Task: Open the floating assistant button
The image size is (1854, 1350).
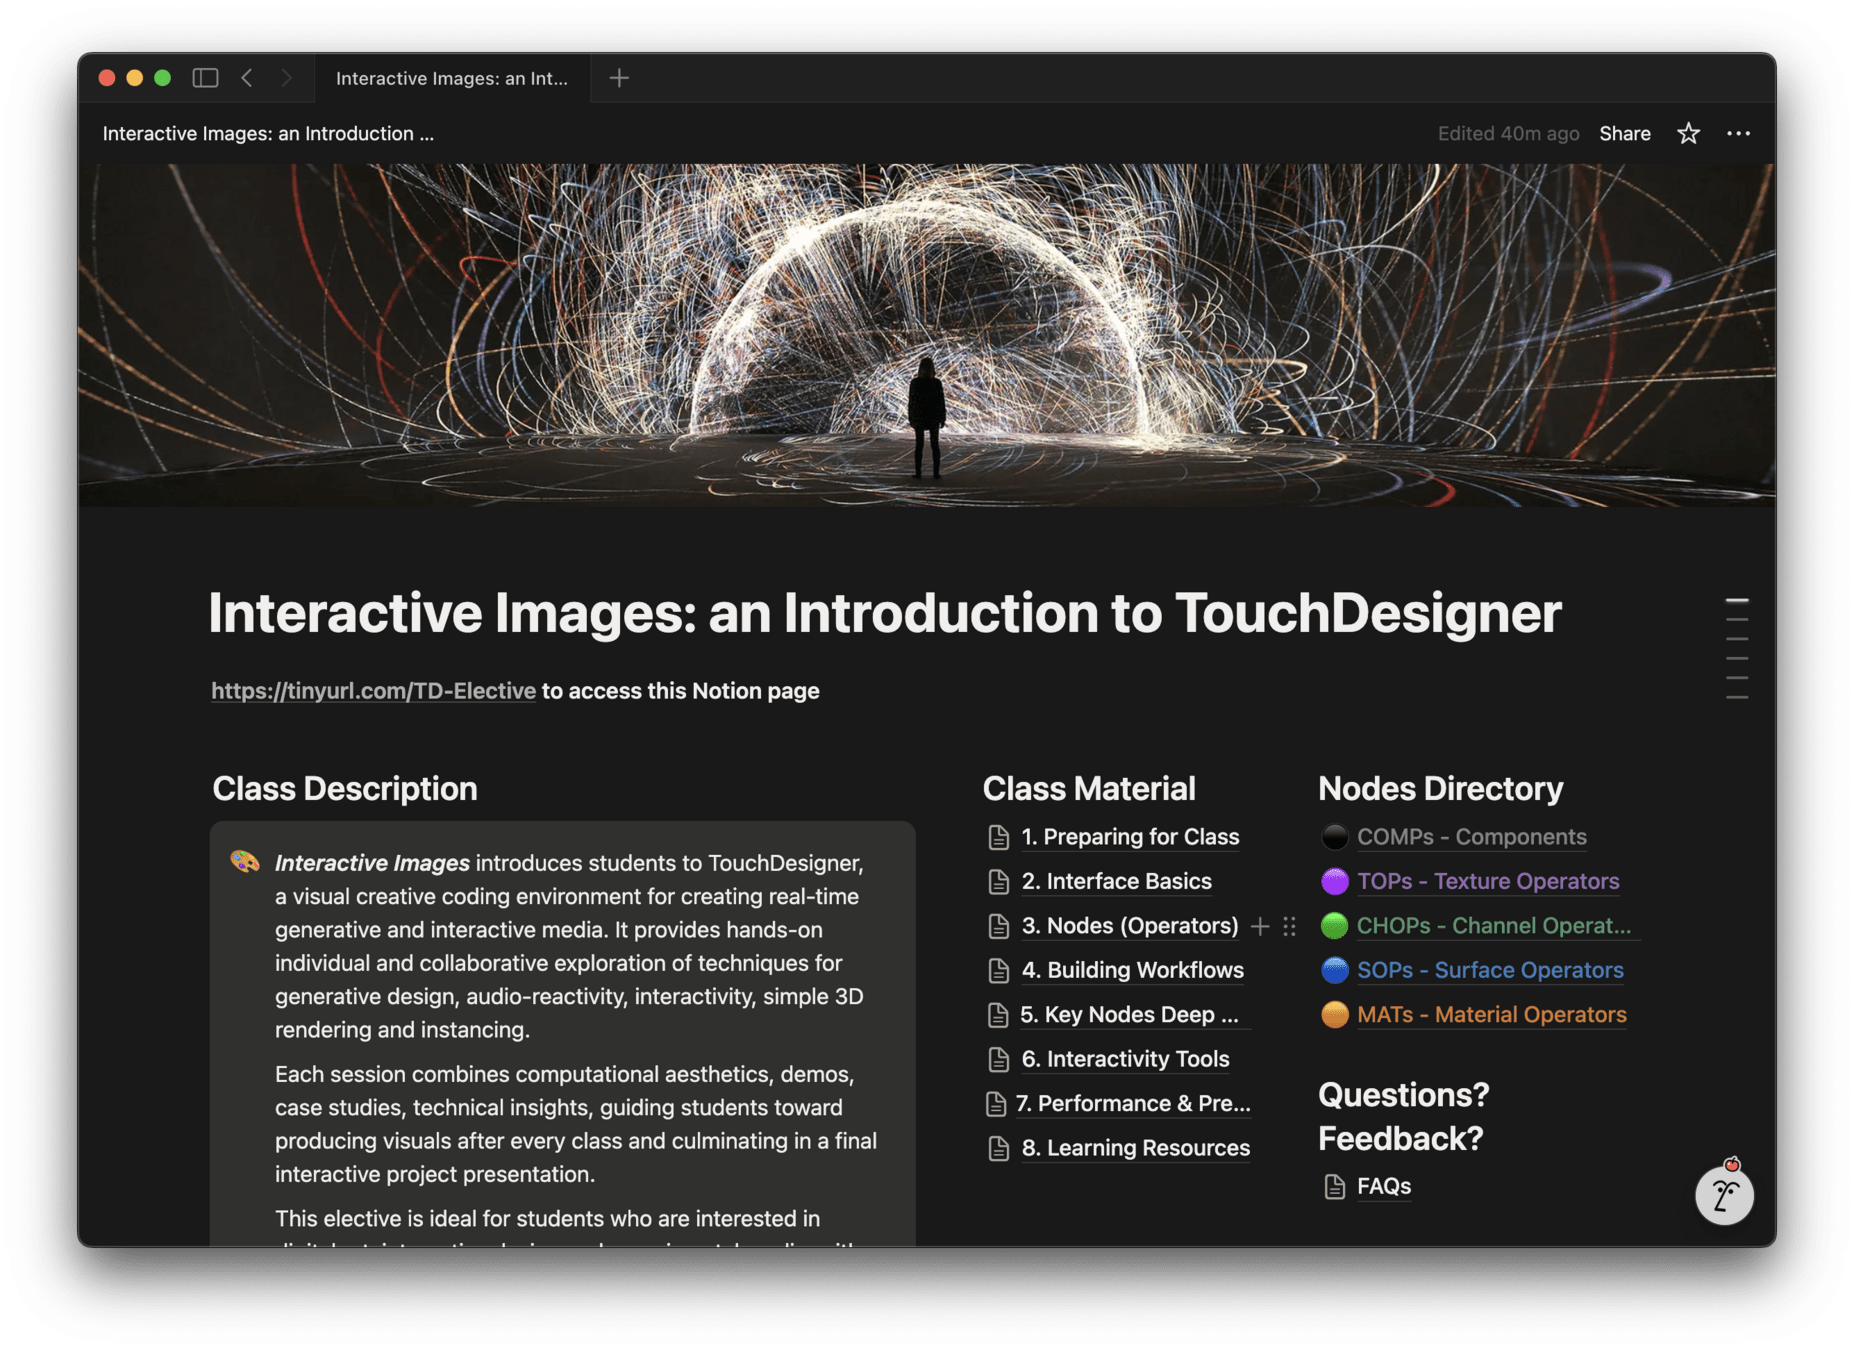Action: [1724, 1193]
